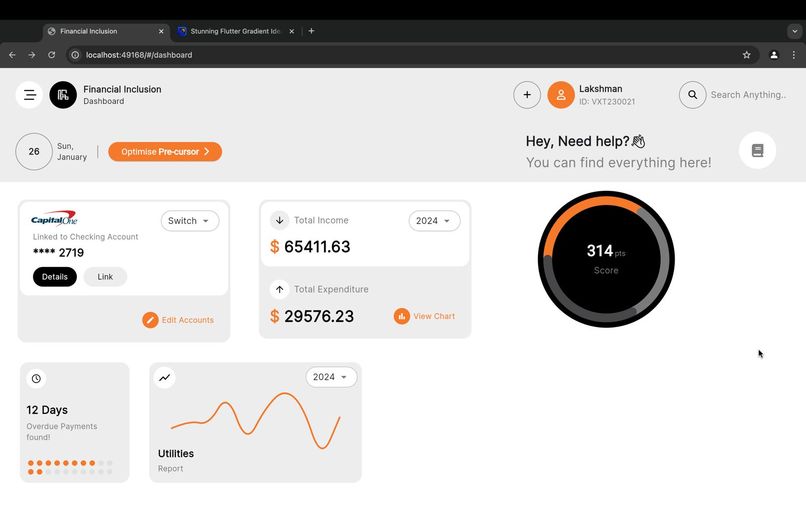Go forward in browser

[32, 55]
